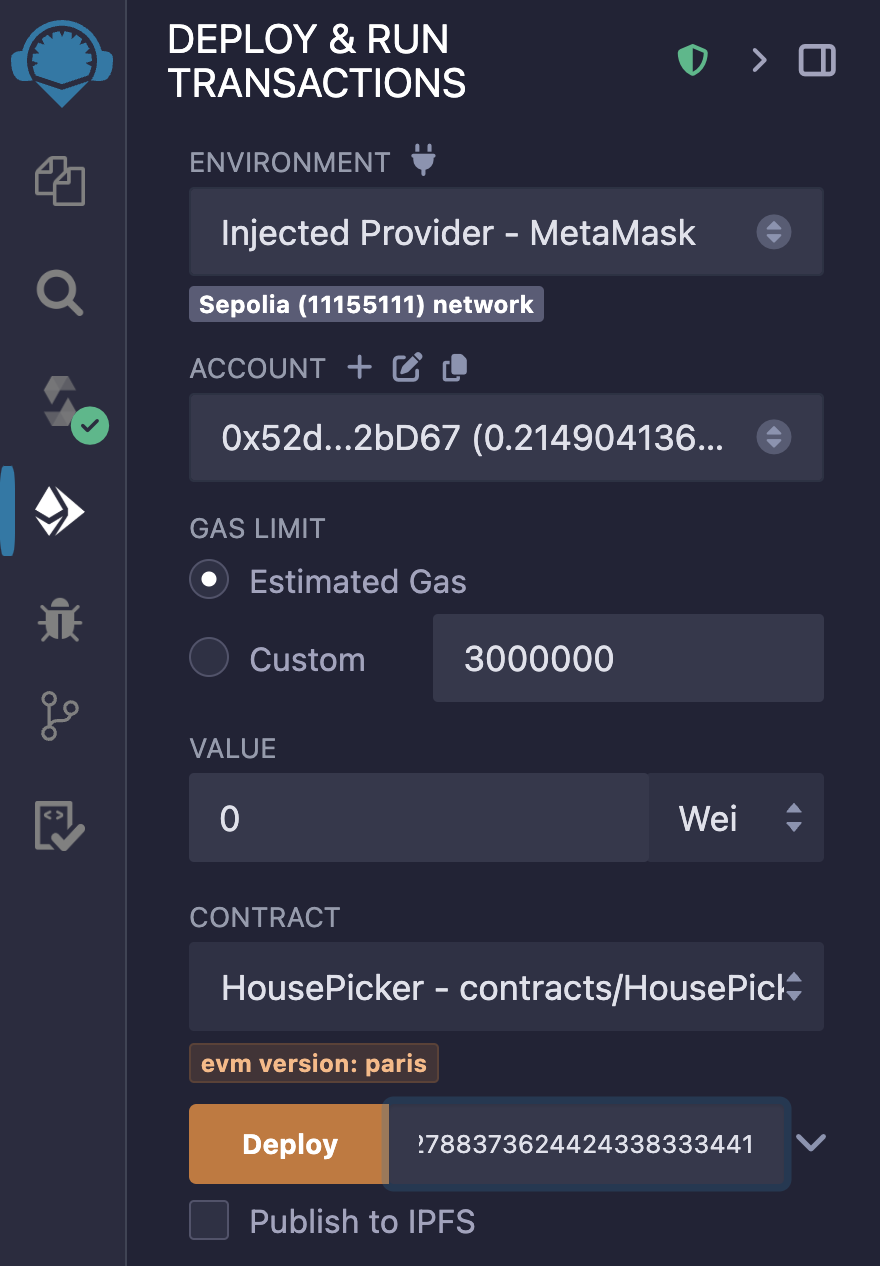
Task: Select the Estimated Gas radio button
Action: (210, 581)
